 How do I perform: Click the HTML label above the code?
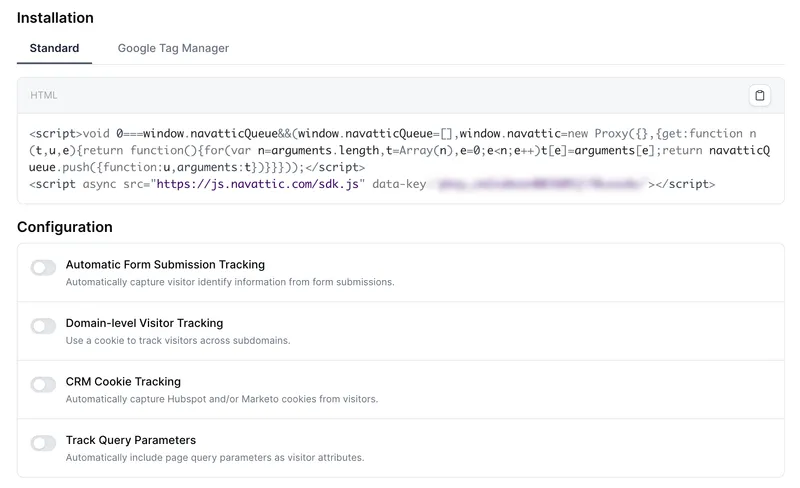[x=44, y=95]
